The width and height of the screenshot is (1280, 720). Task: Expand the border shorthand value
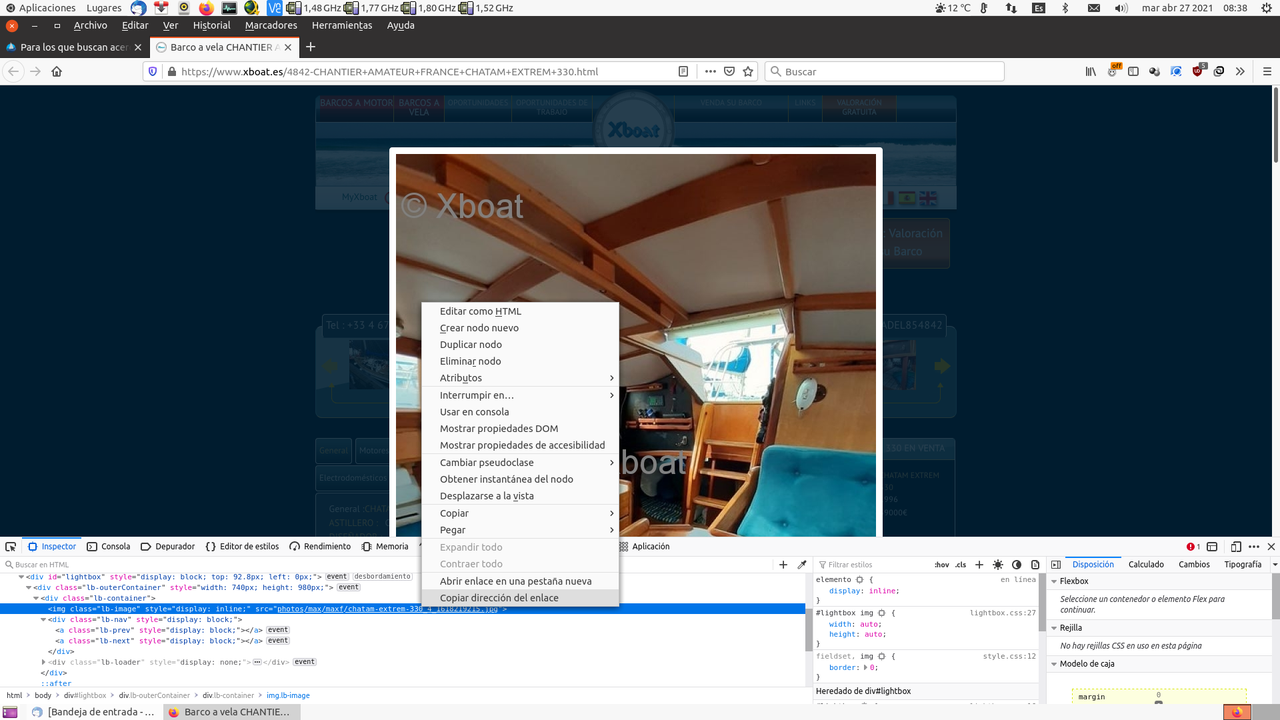(x=866, y=667)
